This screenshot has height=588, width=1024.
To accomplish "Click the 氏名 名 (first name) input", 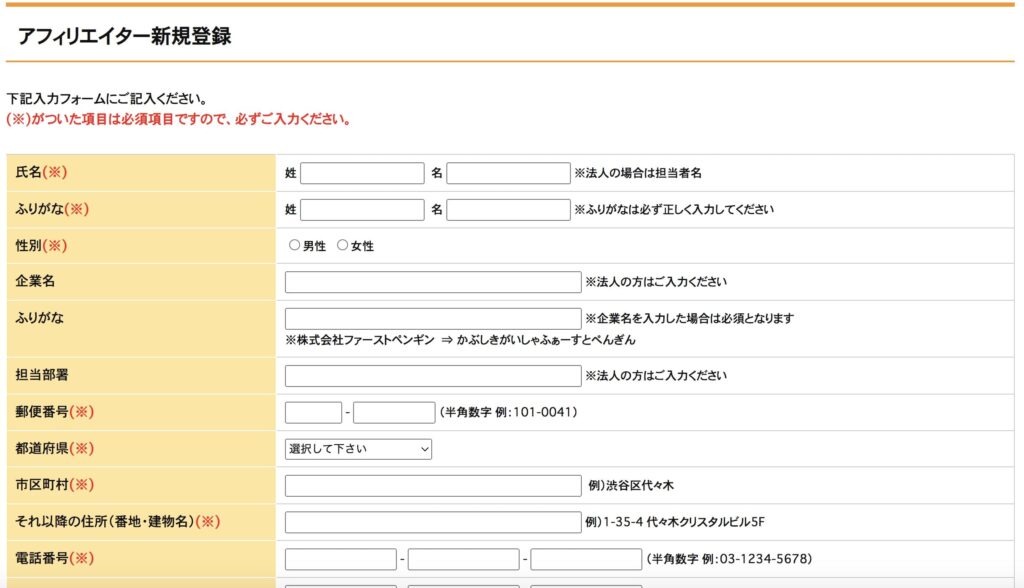I will pos(508,173).
